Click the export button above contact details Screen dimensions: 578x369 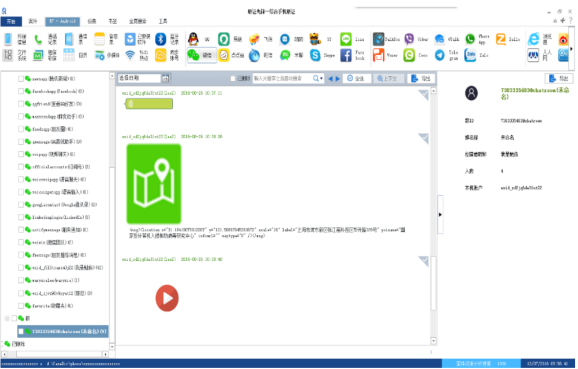point(558,78)
